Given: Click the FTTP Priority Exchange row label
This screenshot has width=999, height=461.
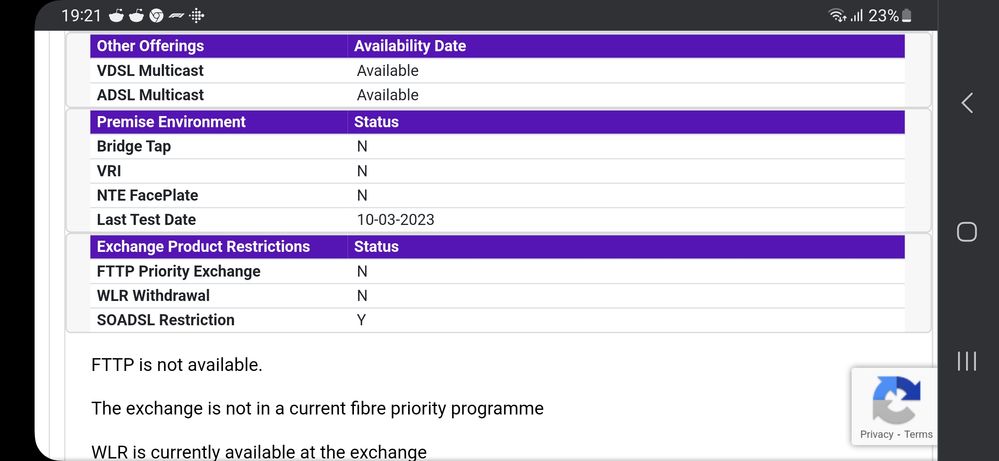Looking at the screenshot, I should click(178, 271).
